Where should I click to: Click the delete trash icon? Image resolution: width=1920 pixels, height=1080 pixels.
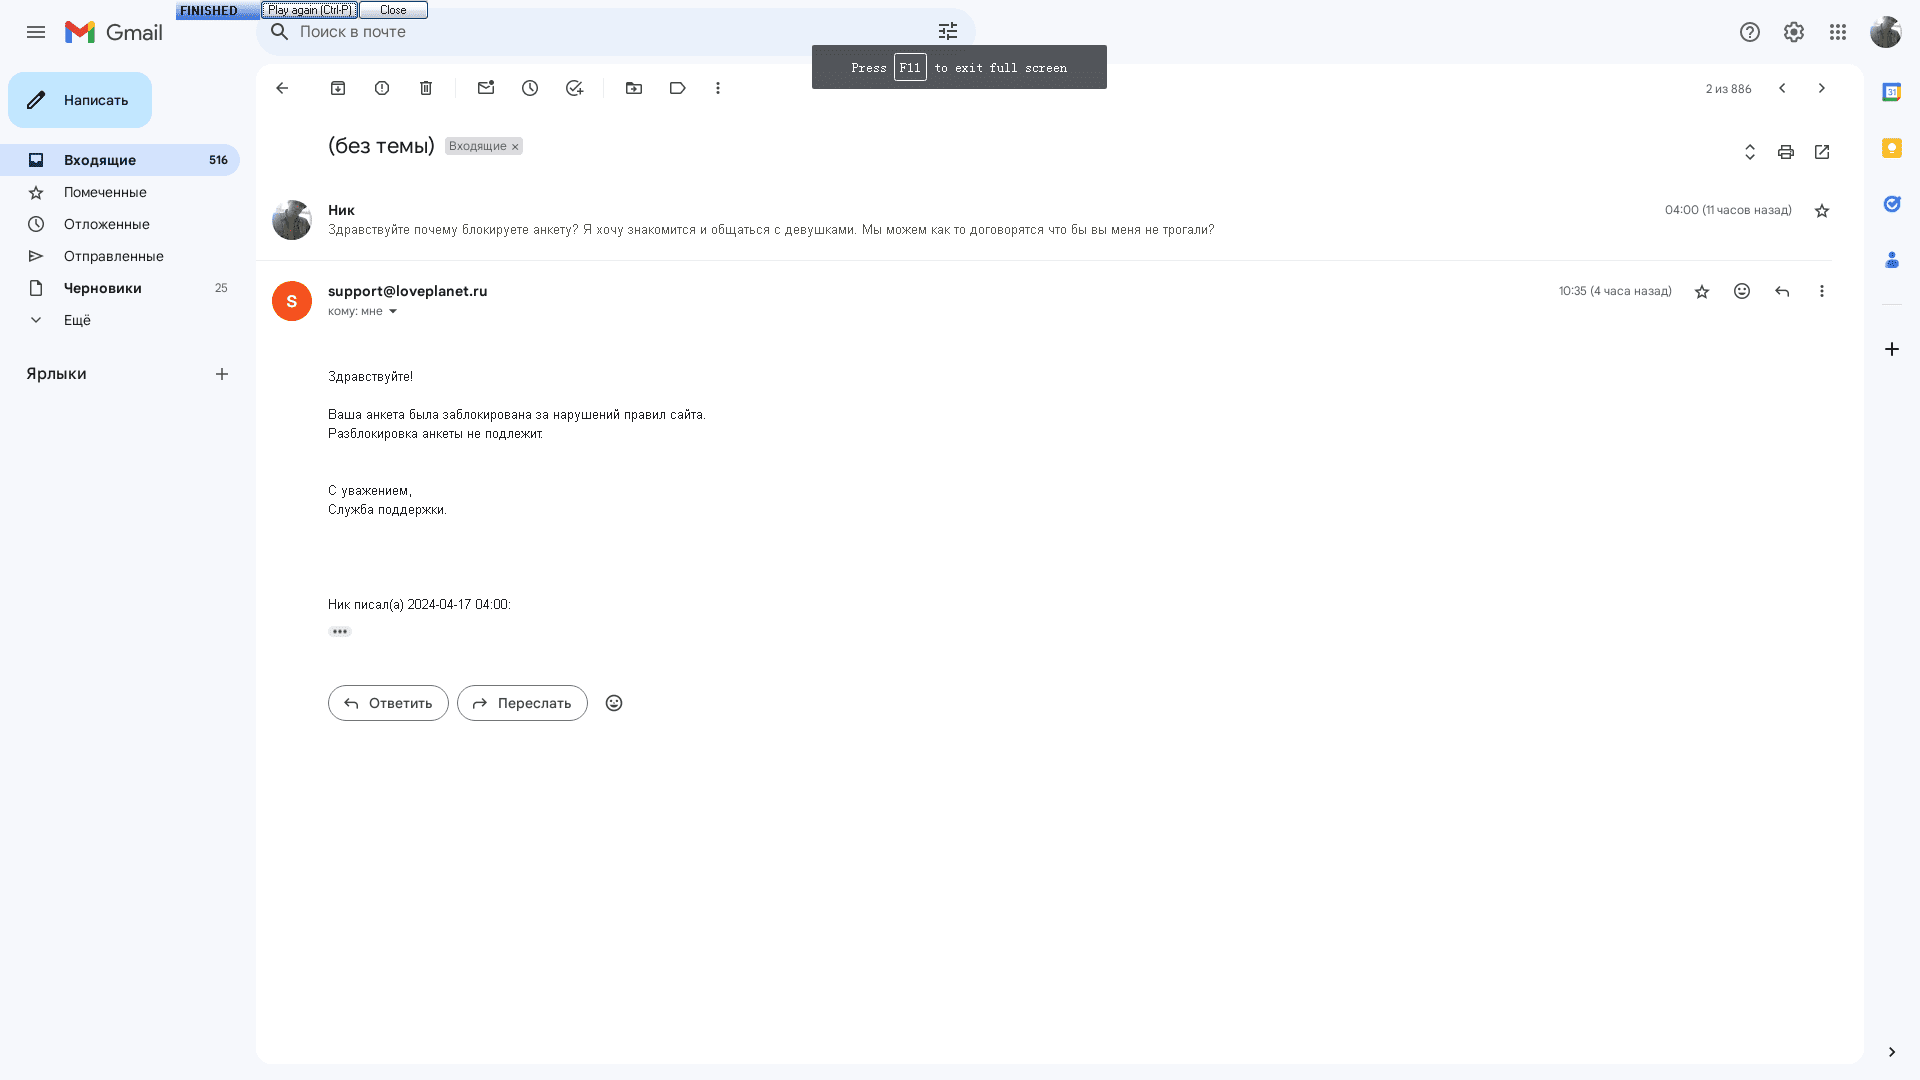(x=425, y=88)
